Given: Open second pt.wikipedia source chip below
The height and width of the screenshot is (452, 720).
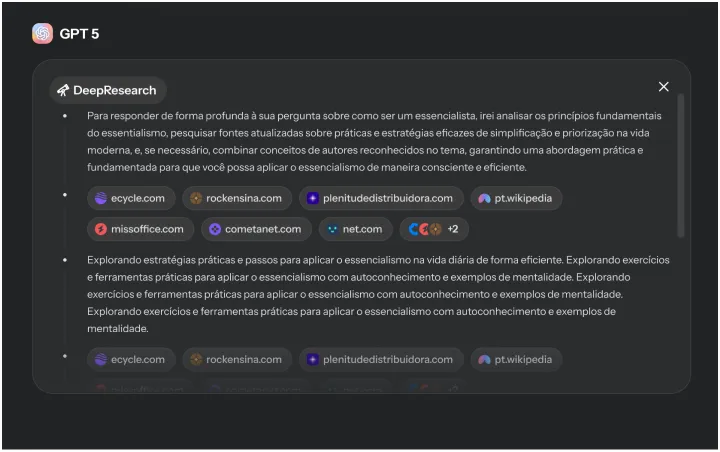Looking at the screenshot, I should click(x=516, y=360).
